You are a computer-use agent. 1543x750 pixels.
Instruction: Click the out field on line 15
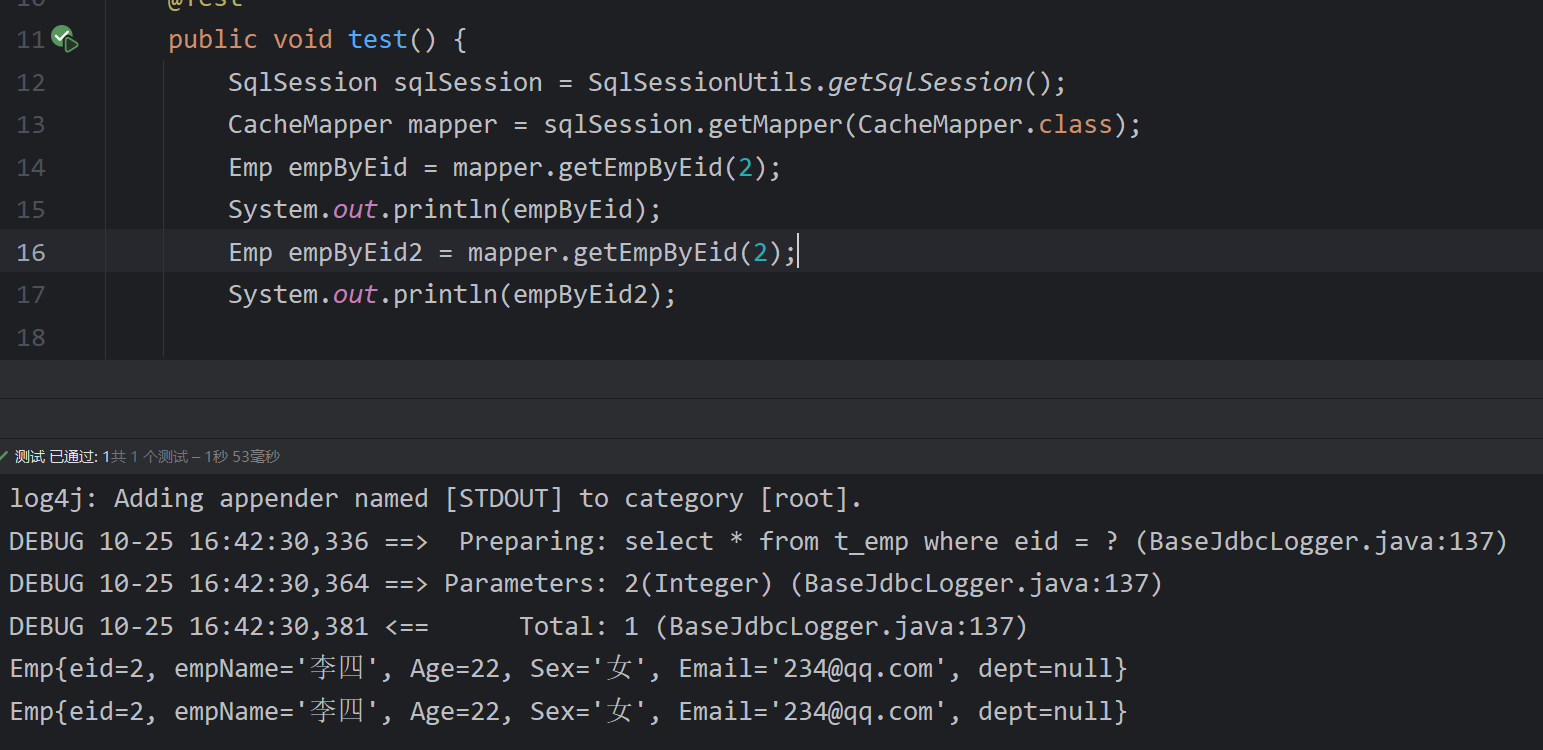(x=355, y=210)
